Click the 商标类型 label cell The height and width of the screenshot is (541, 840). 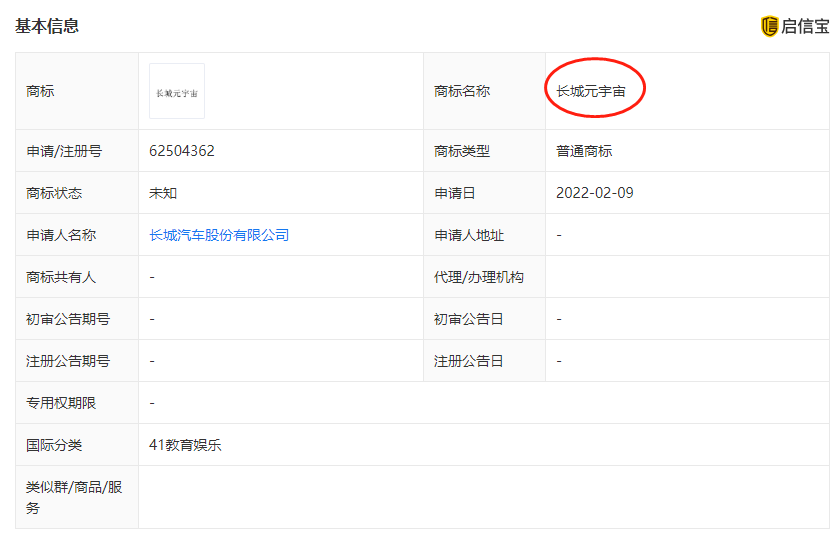pyautogui.click(x=484, y=151)
